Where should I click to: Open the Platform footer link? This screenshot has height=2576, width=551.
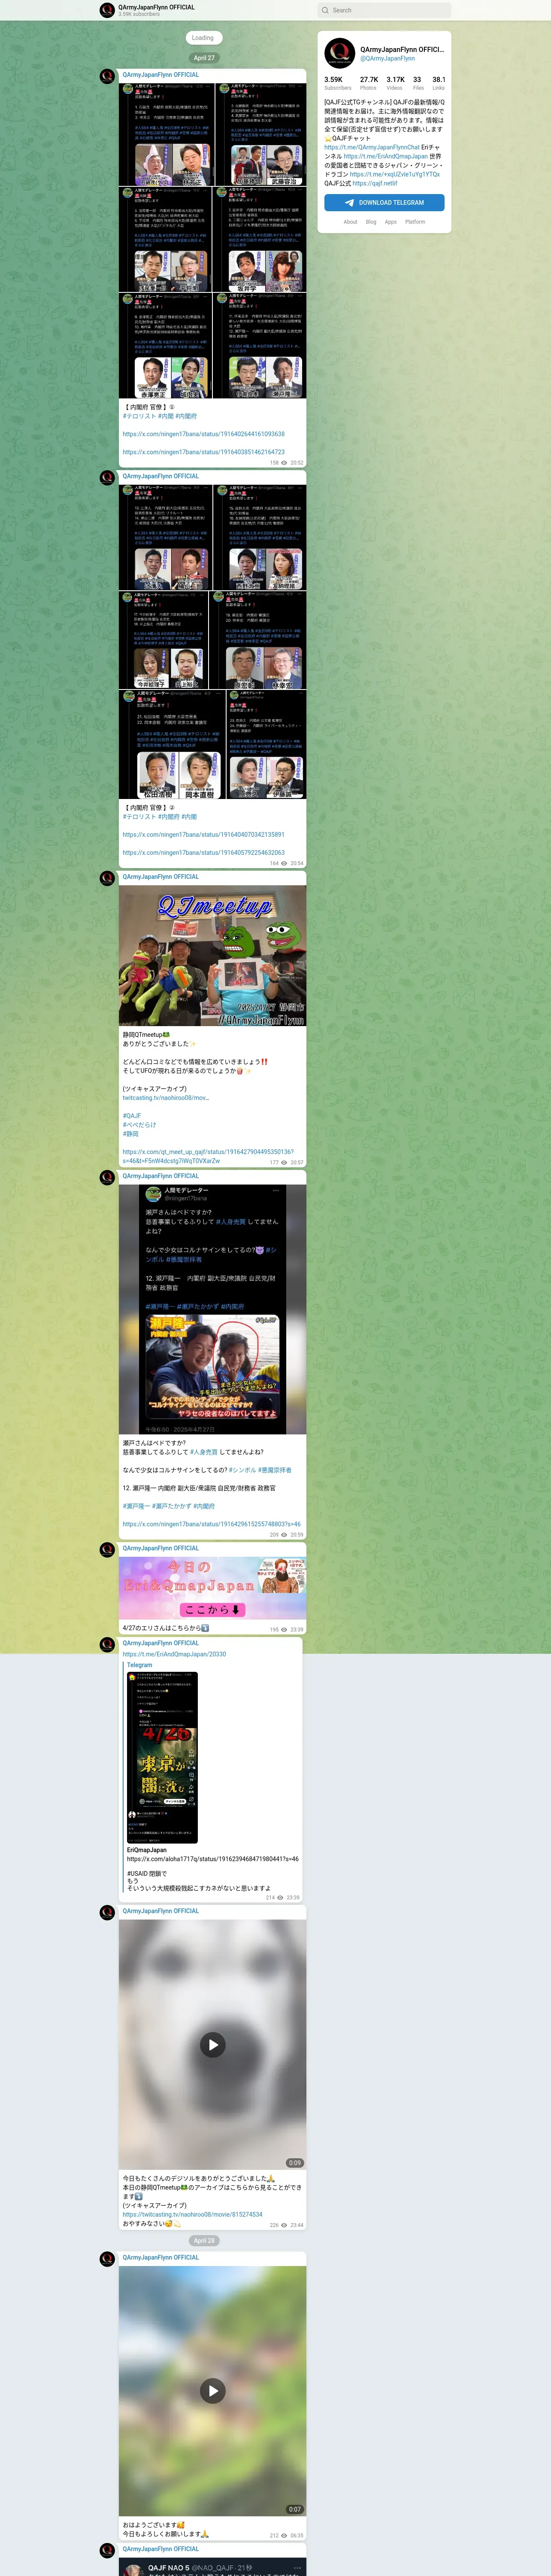415,222
